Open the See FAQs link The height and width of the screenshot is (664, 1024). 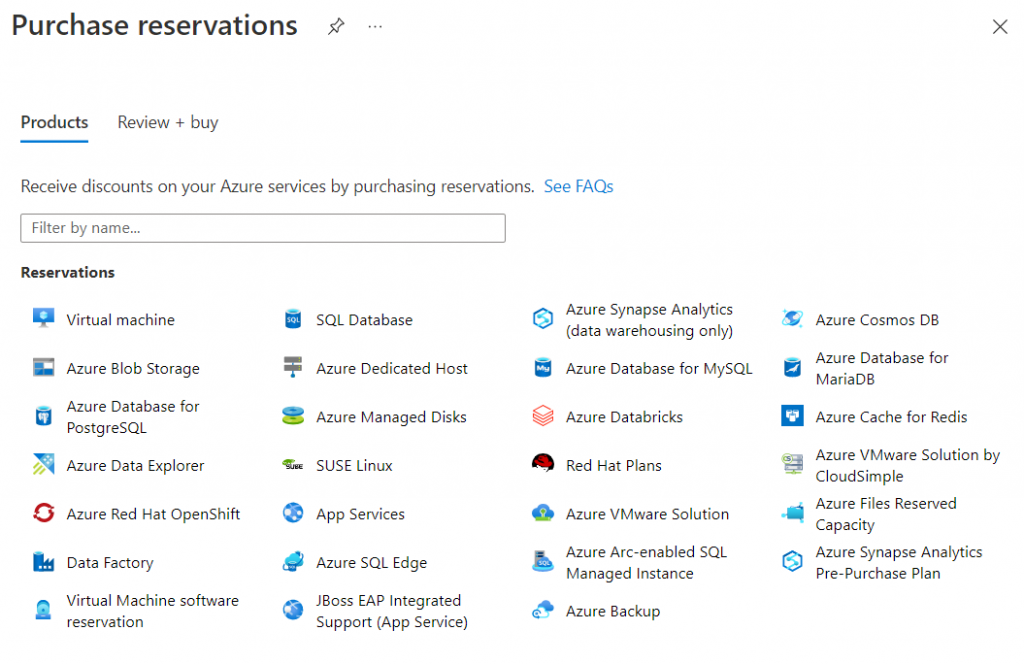pos(578,186)
